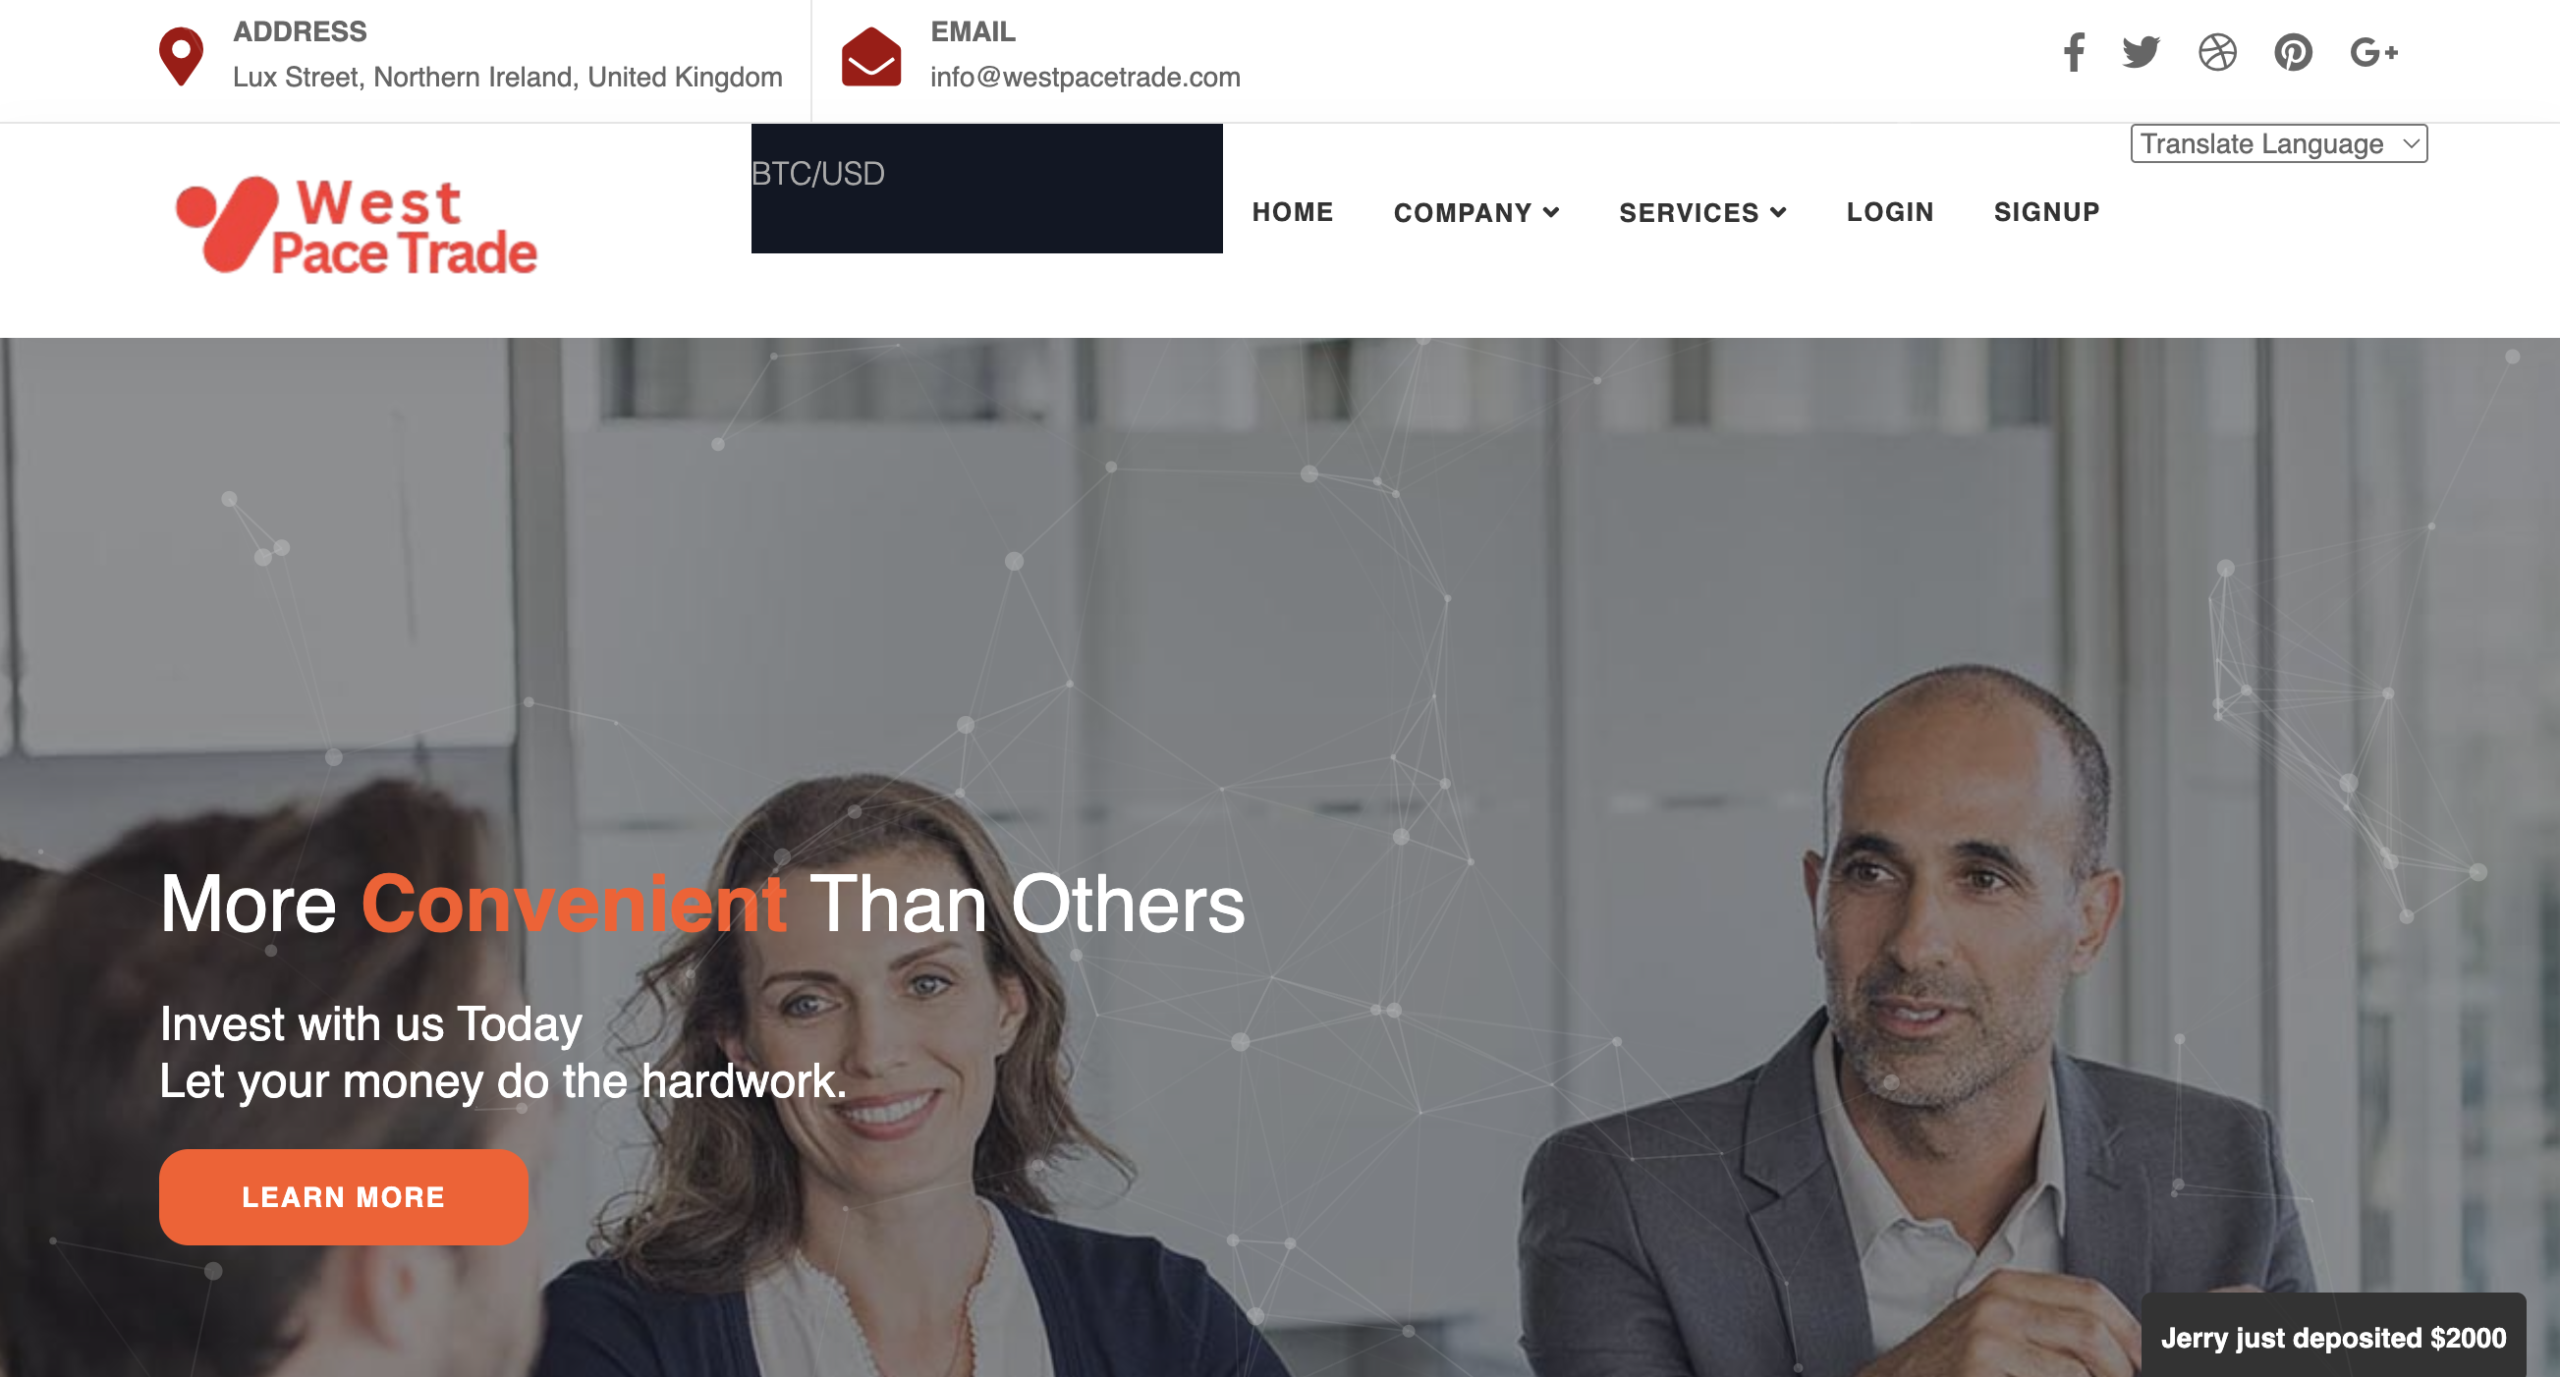The height and width of the screenshot is (1377, 2560).
Task: Open the SIGNUP menu item
Action: coord(2047,212)
